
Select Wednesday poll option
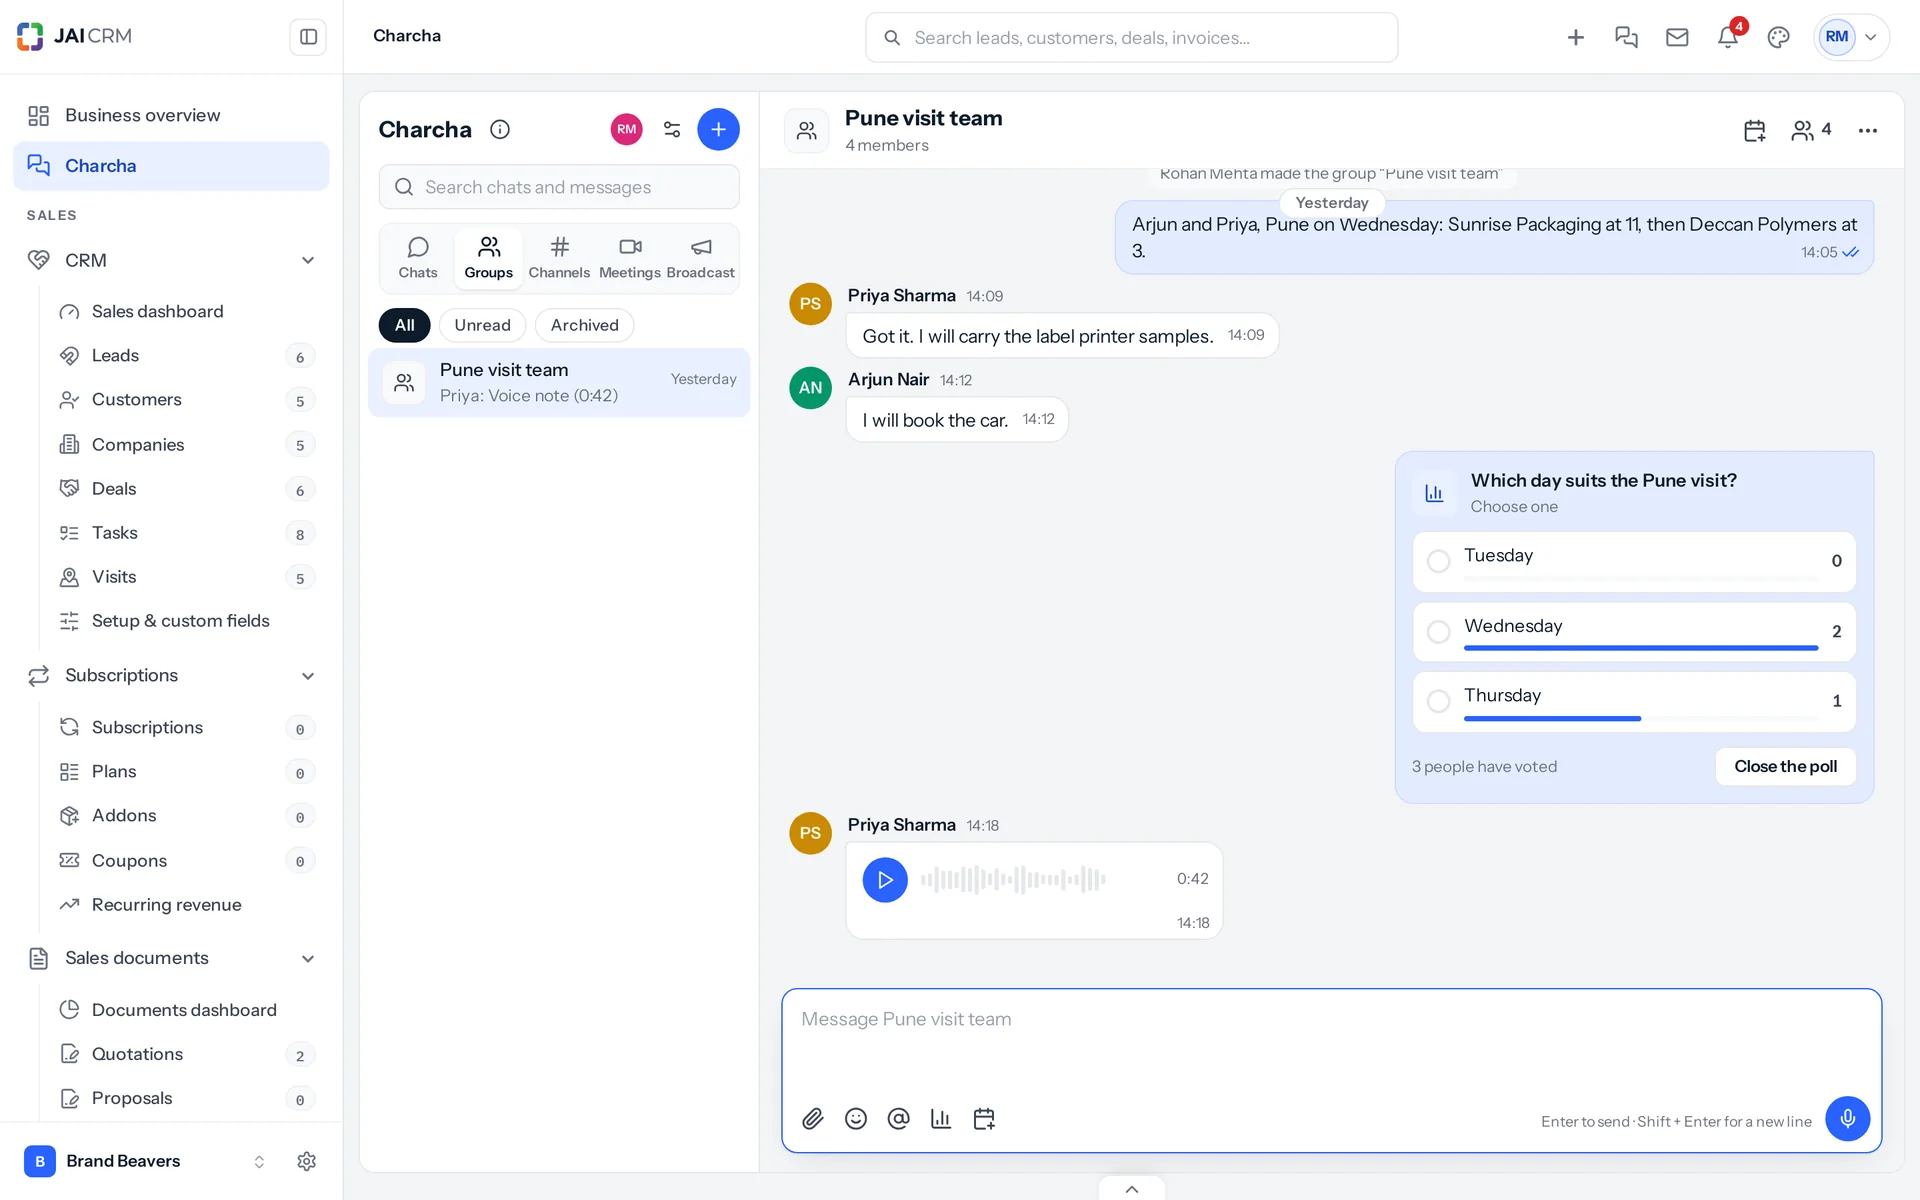1634,632
